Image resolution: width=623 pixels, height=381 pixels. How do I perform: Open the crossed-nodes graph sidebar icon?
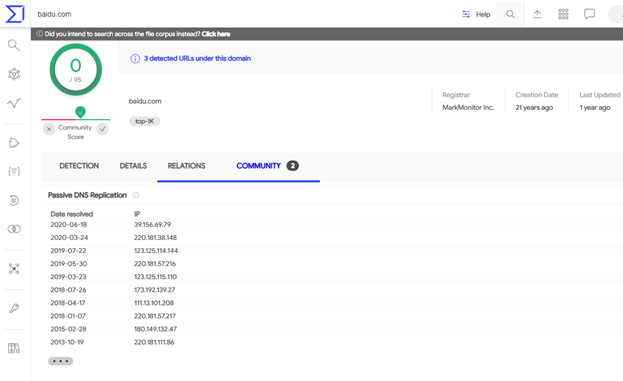[x=14, y=269]
